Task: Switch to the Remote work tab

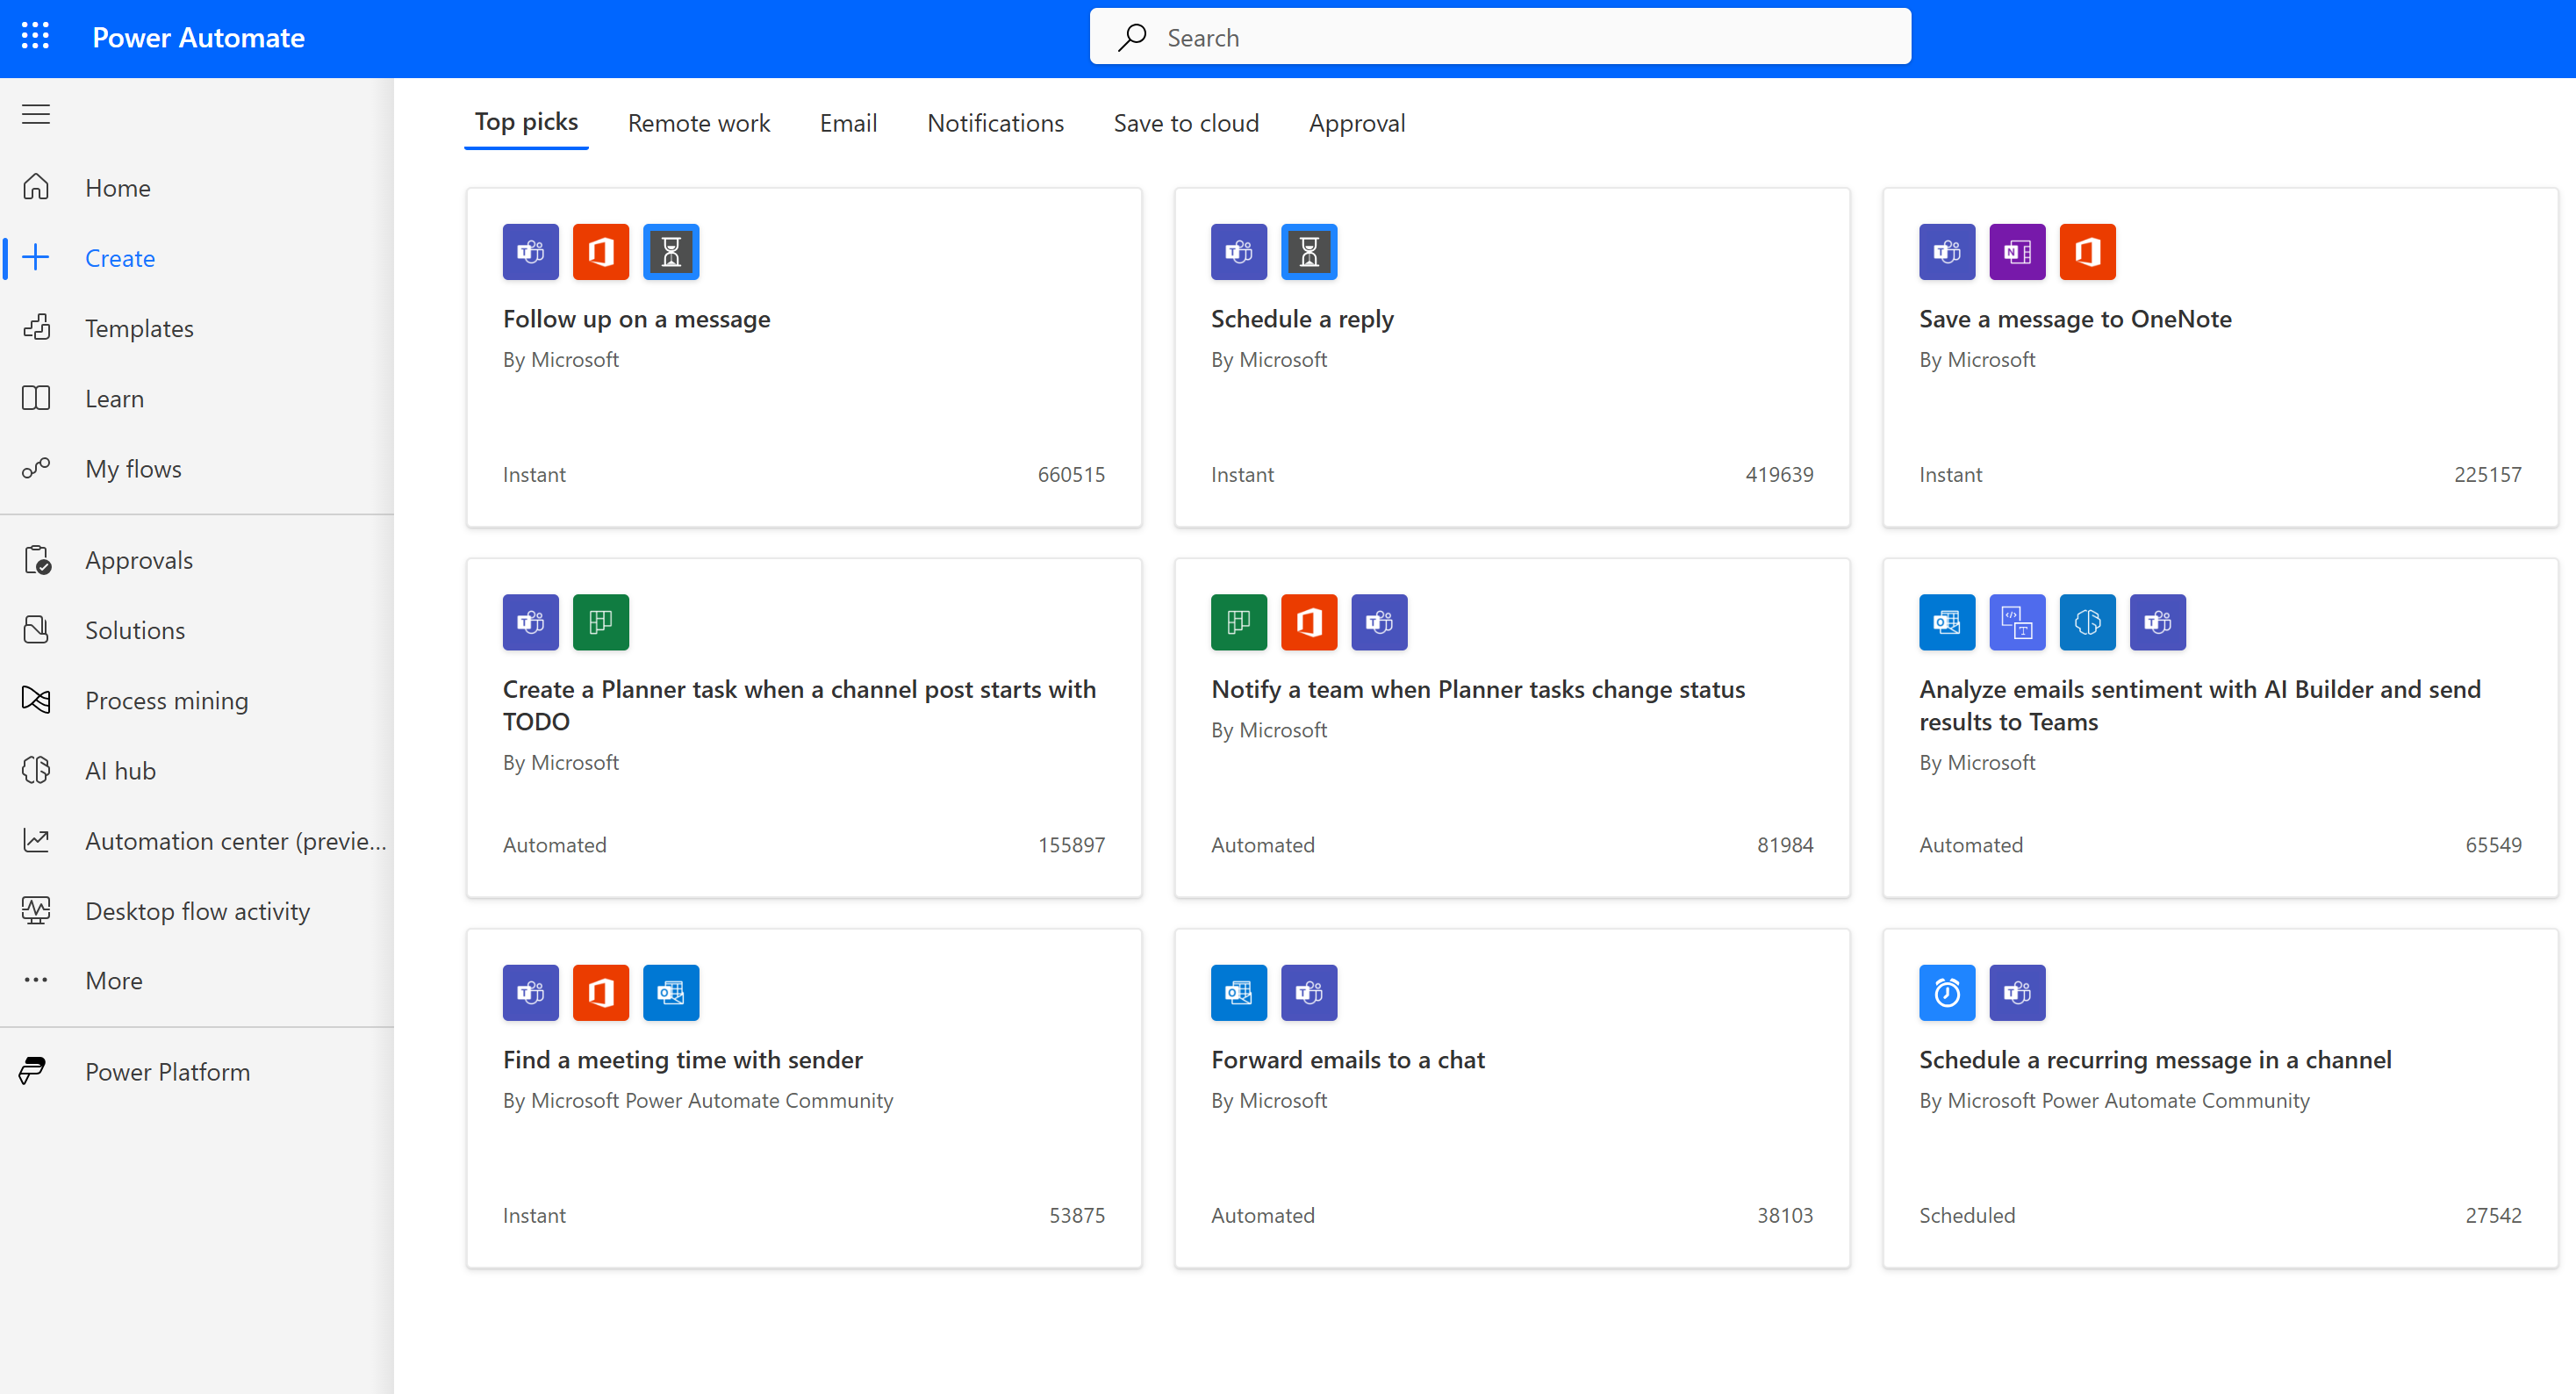Action: [699, 123]
